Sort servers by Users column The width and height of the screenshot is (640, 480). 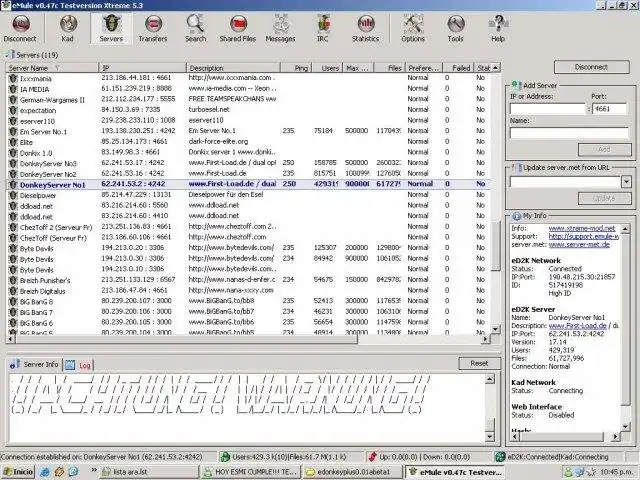pos(328,68)
